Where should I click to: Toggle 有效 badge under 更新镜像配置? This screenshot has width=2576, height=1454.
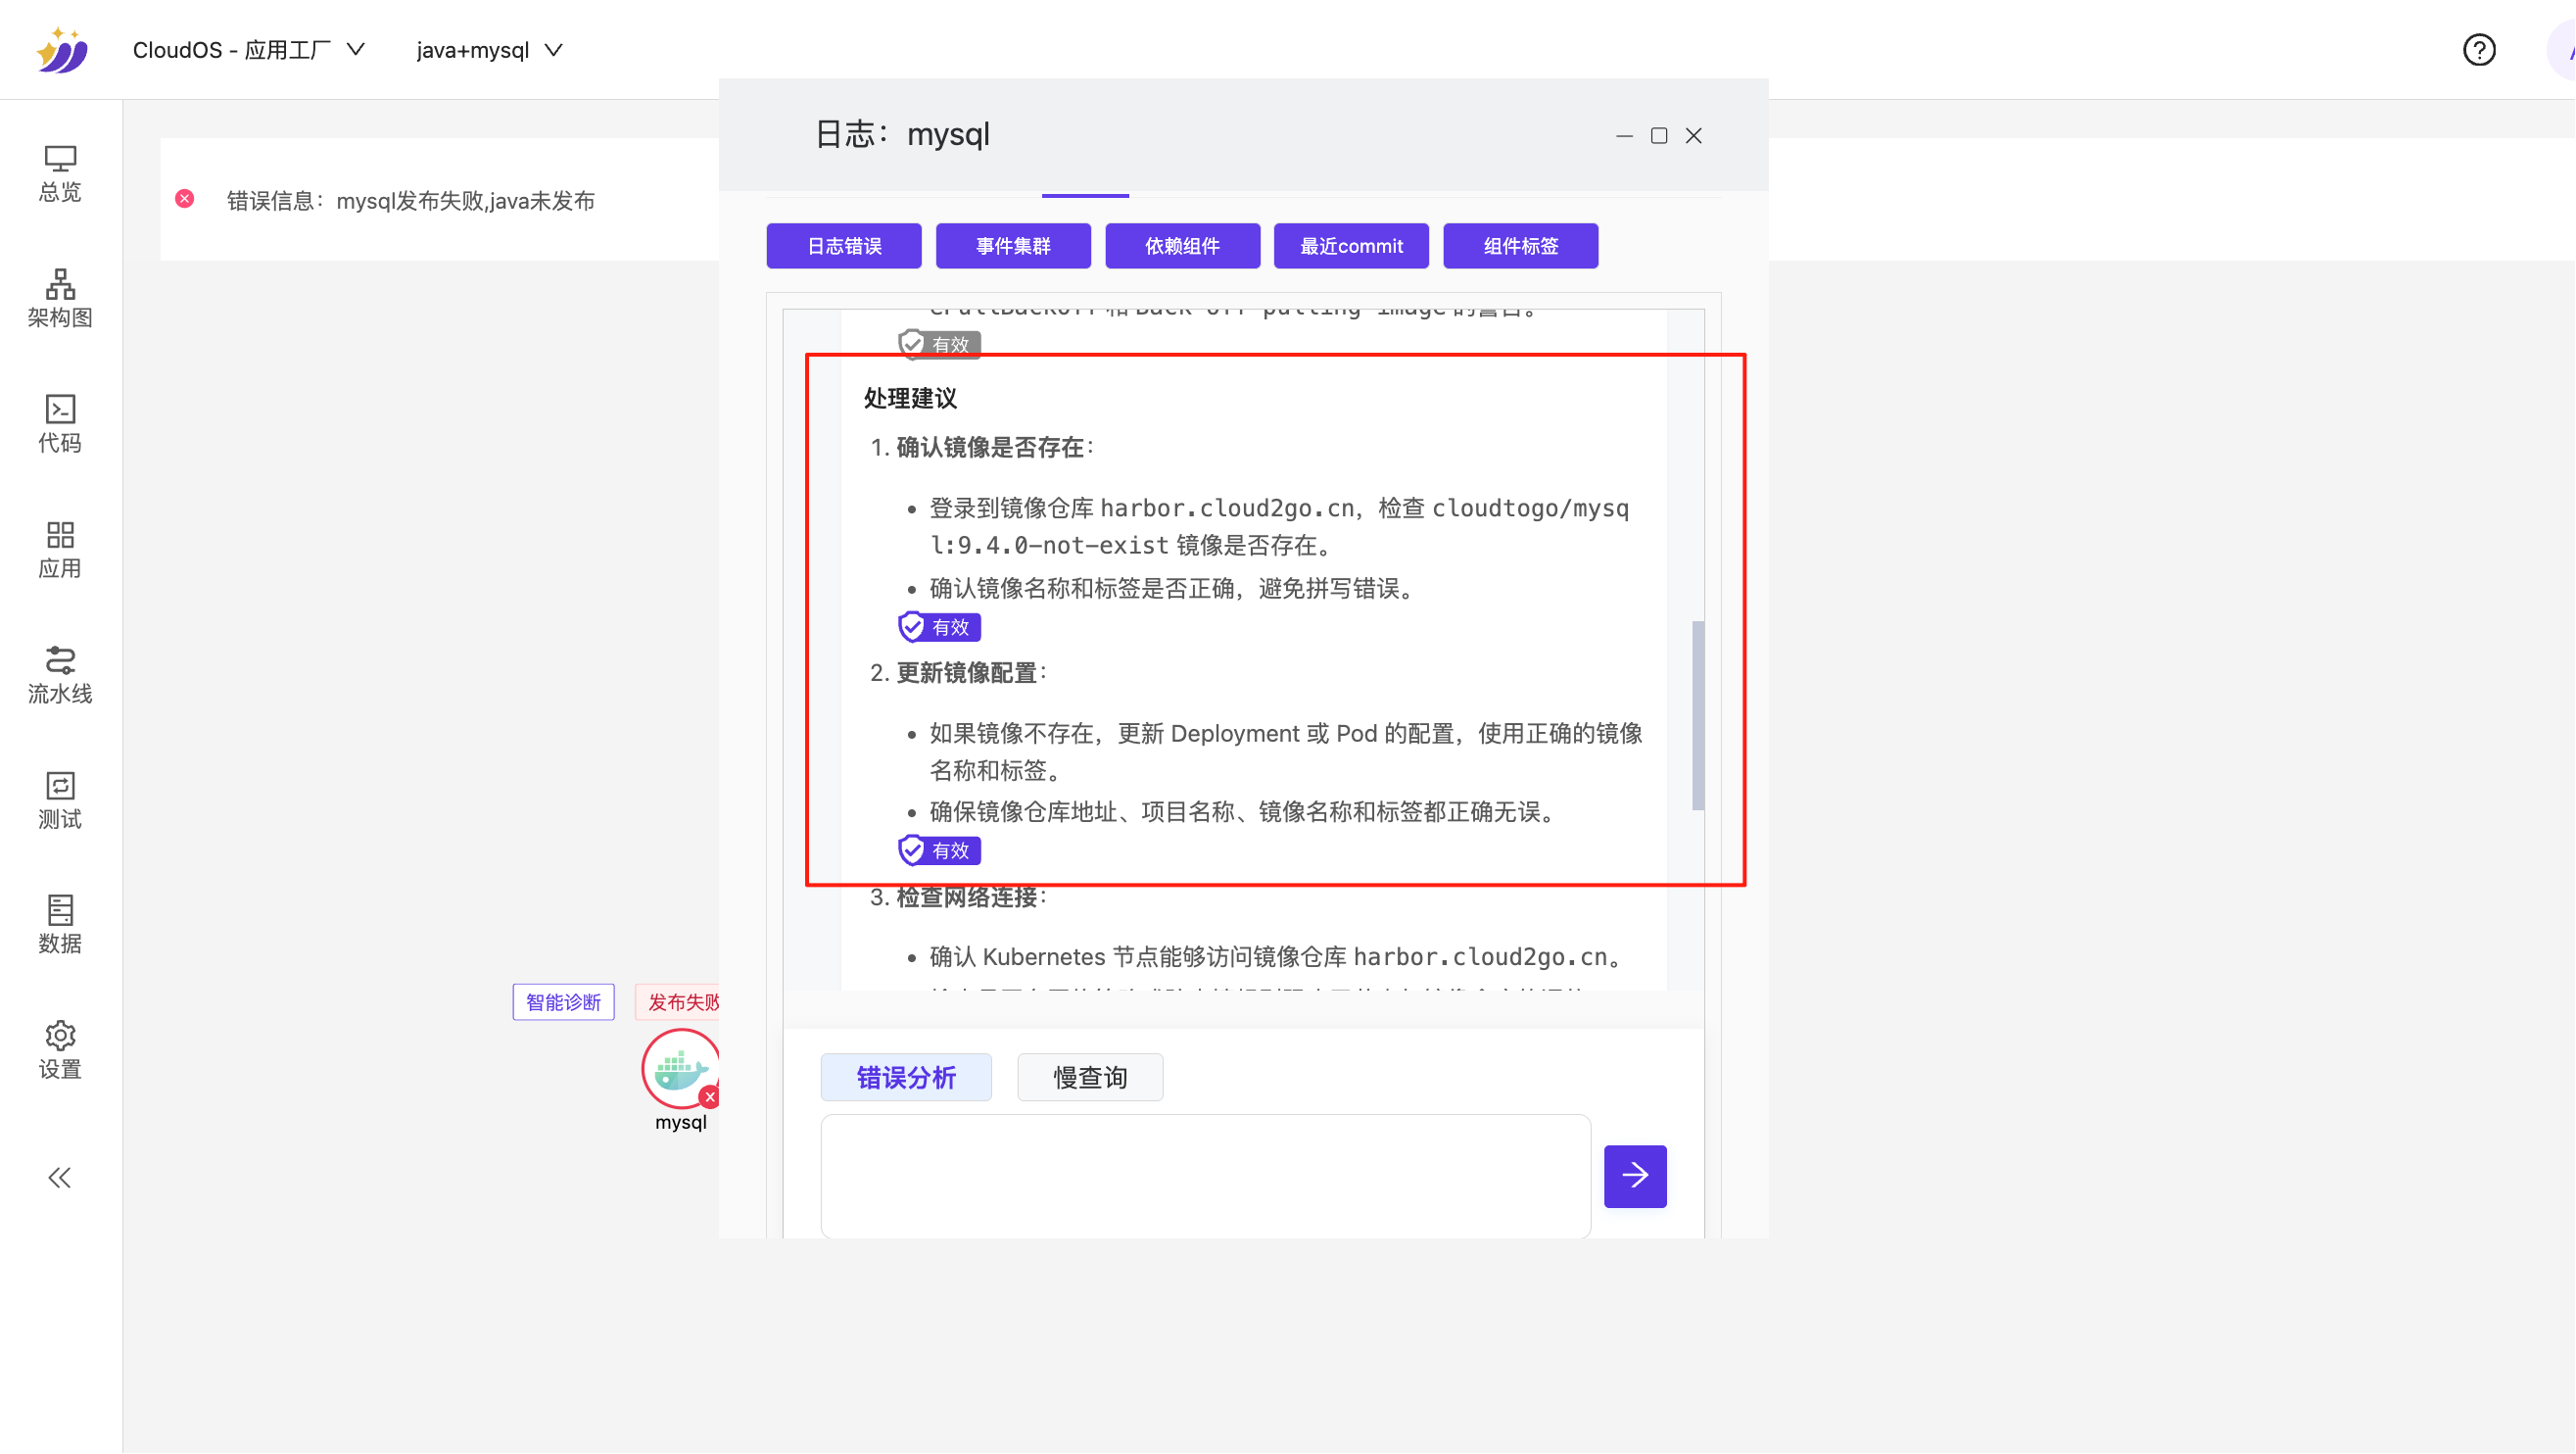(x=939, y=851)
